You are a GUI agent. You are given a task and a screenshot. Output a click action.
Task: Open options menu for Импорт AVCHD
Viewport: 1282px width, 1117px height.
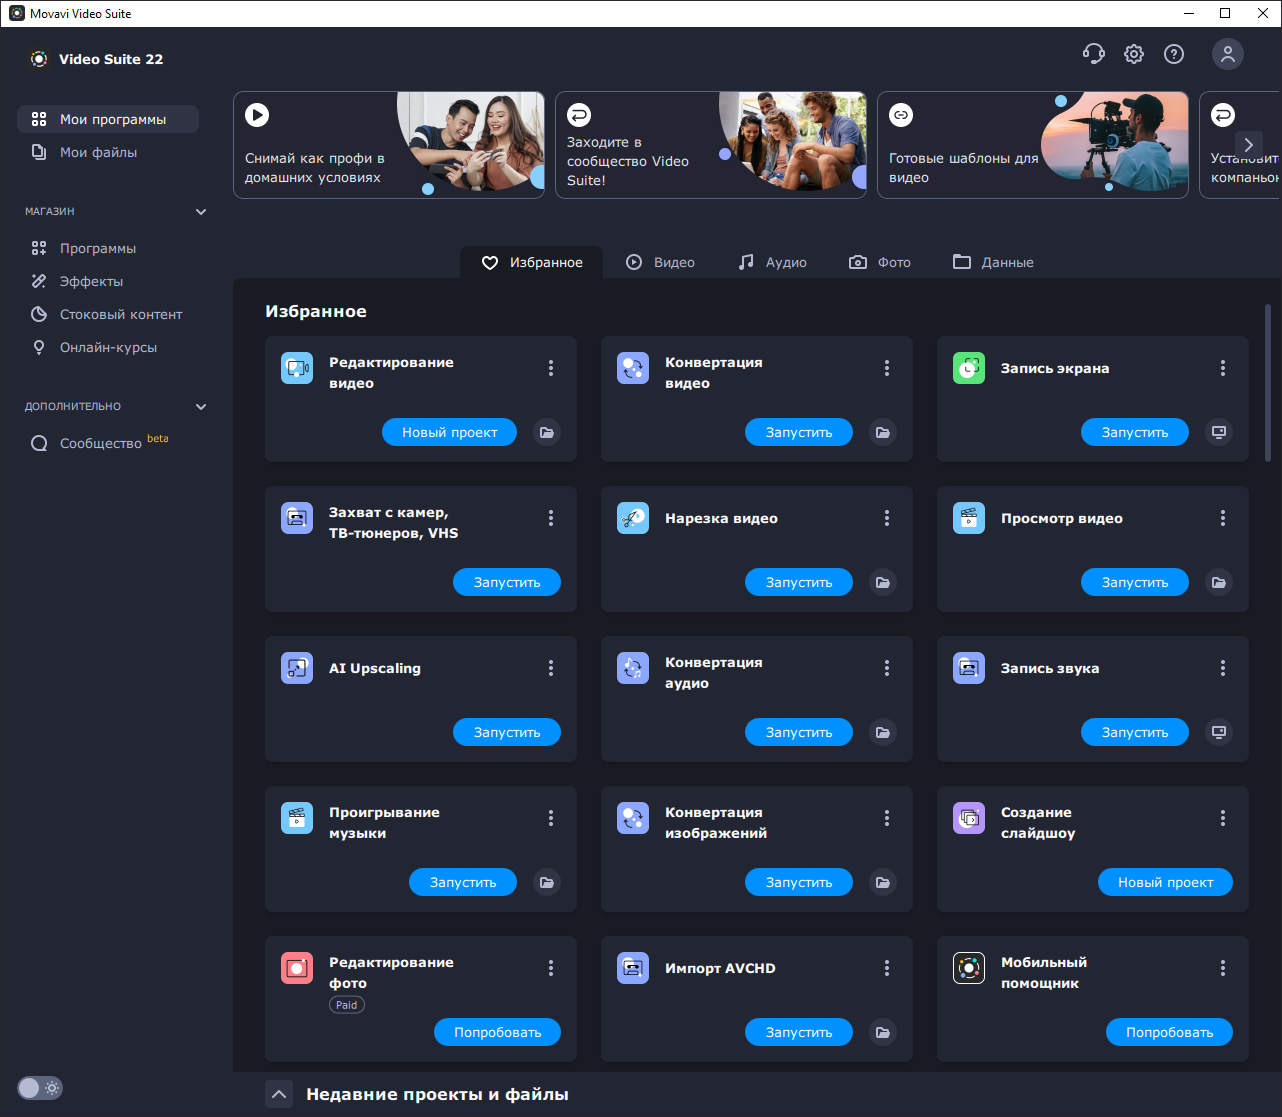(887, 968)
